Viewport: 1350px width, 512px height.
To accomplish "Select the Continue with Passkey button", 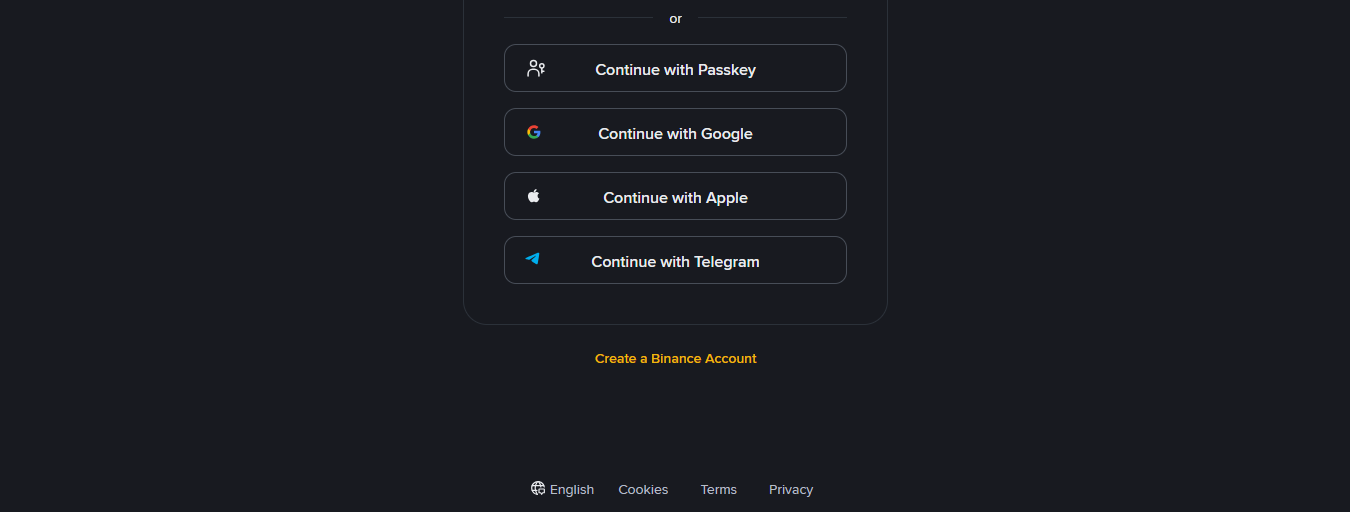I will 675,68.
